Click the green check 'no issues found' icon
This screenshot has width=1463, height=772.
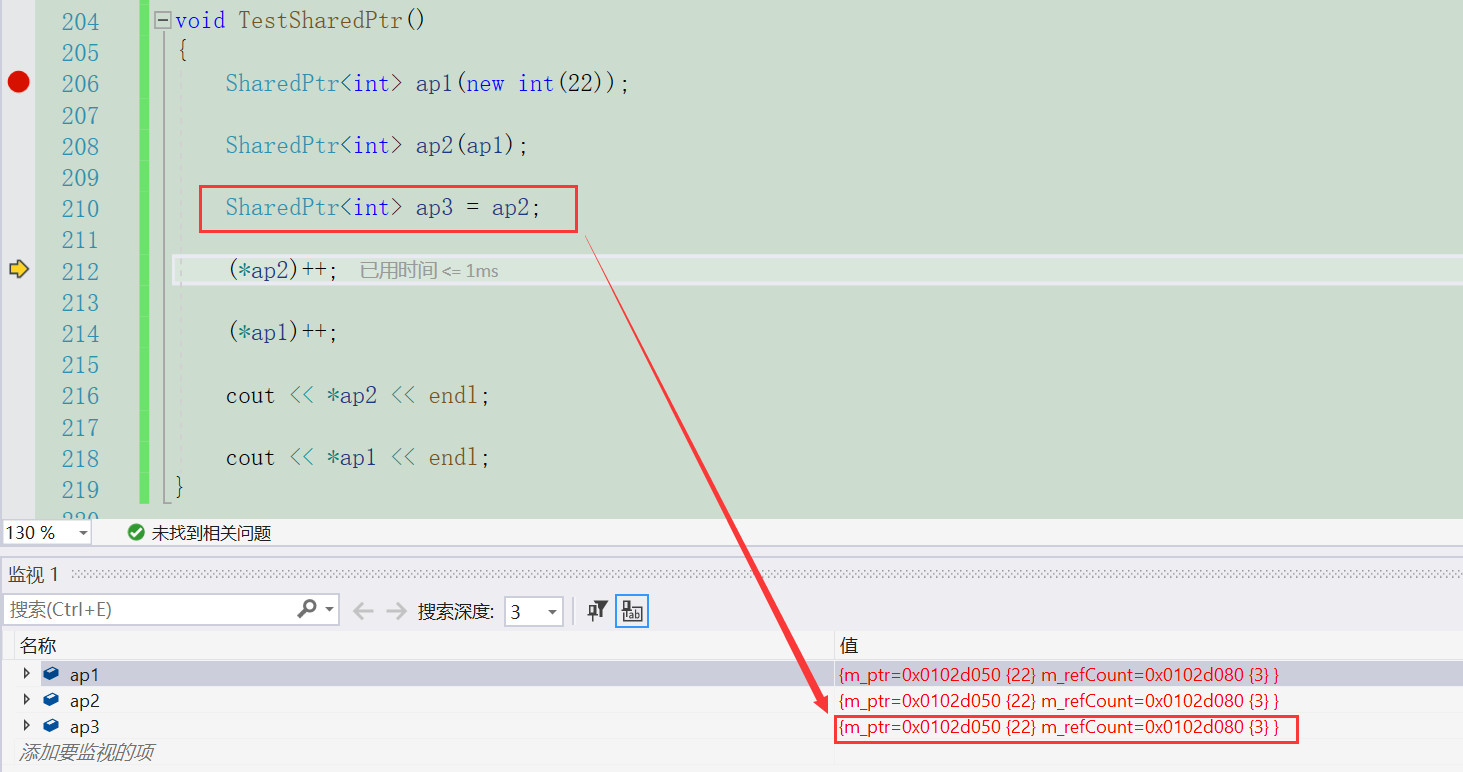point(136,533)
